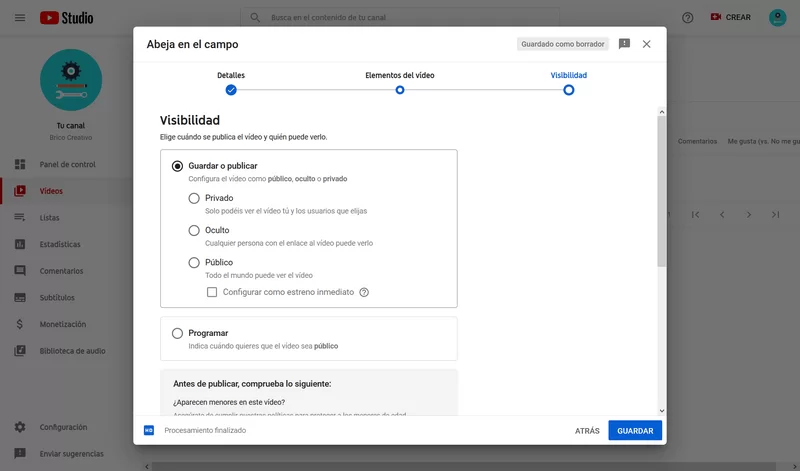Go to next page of video table

(748, 215)
